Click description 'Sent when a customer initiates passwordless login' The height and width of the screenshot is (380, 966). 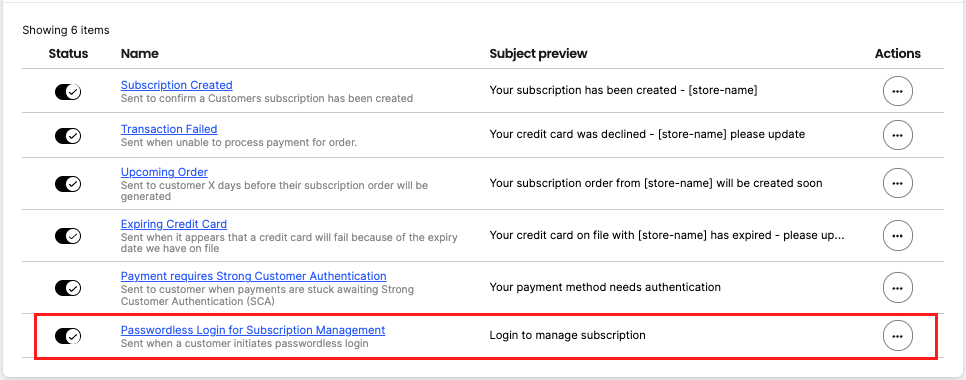pyautogui.click(x=245, y=344)
